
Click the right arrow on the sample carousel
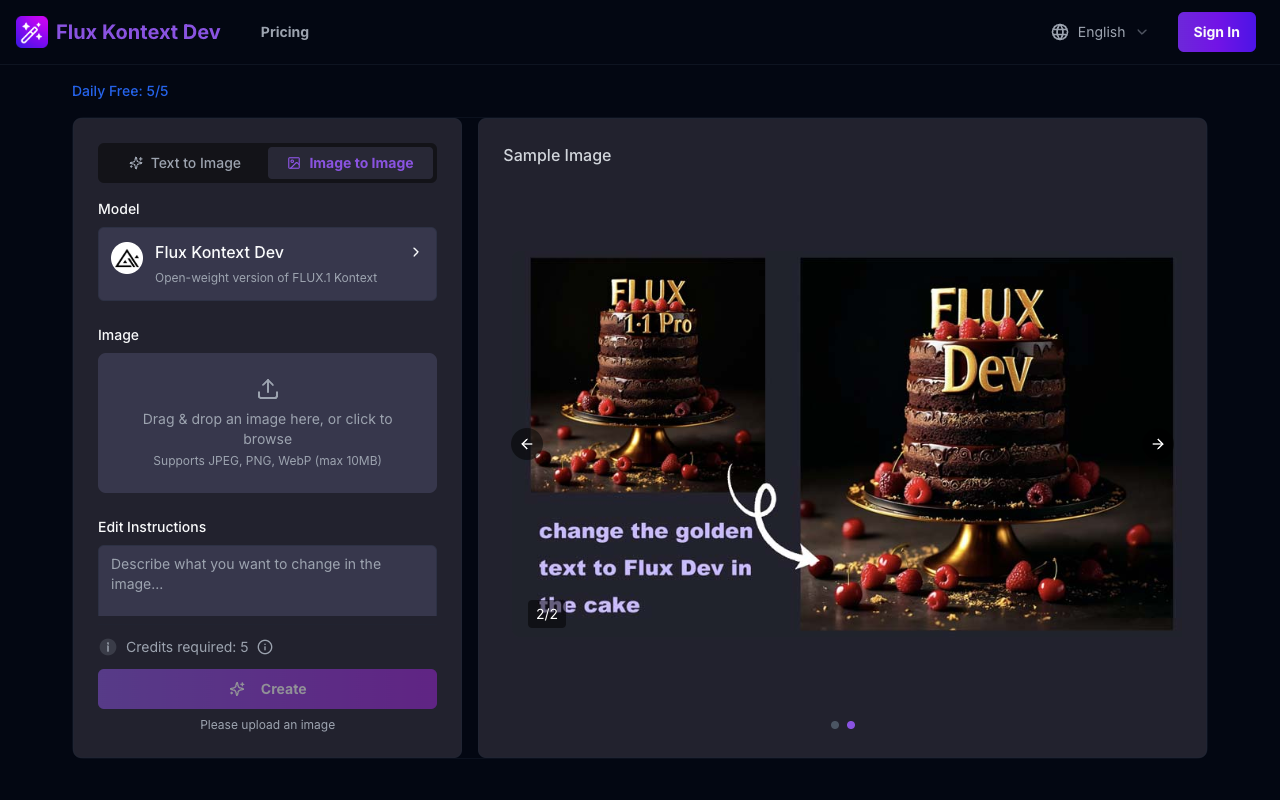tap(1158, 443)
